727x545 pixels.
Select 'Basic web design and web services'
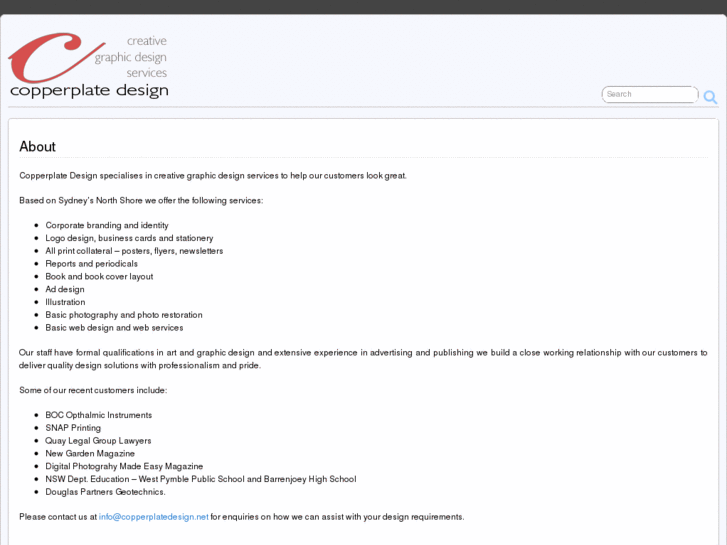pos(114,328)
